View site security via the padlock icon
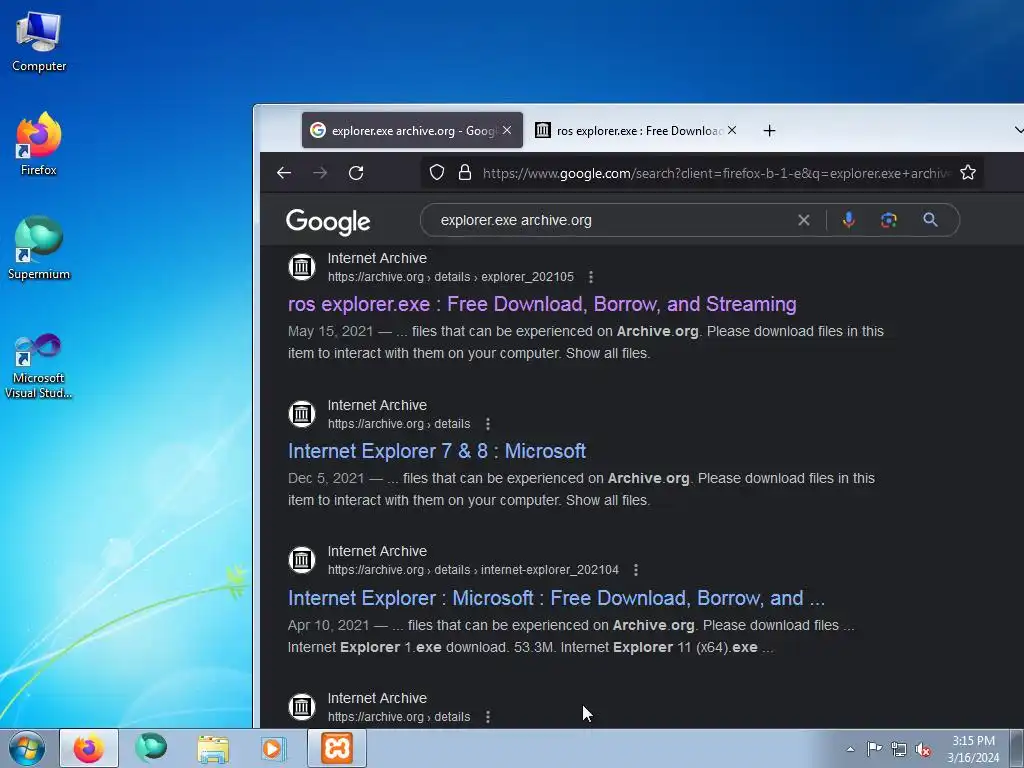The width and height of the screenshot is (1024, 768). 465,172
